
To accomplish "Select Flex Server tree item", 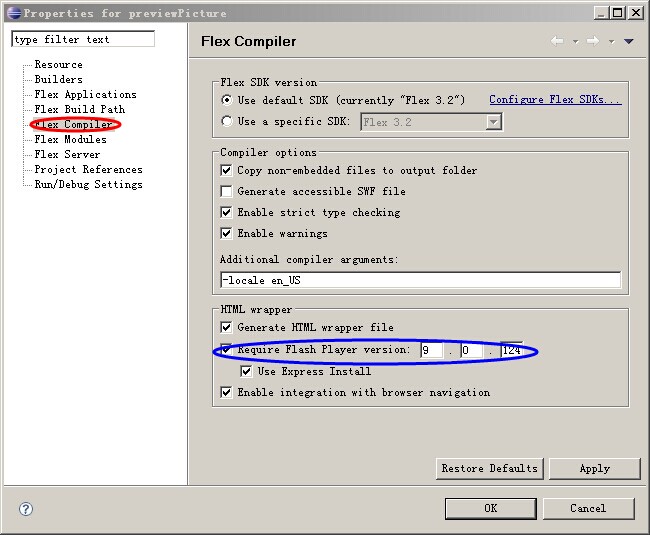I will tap(67, 154).
